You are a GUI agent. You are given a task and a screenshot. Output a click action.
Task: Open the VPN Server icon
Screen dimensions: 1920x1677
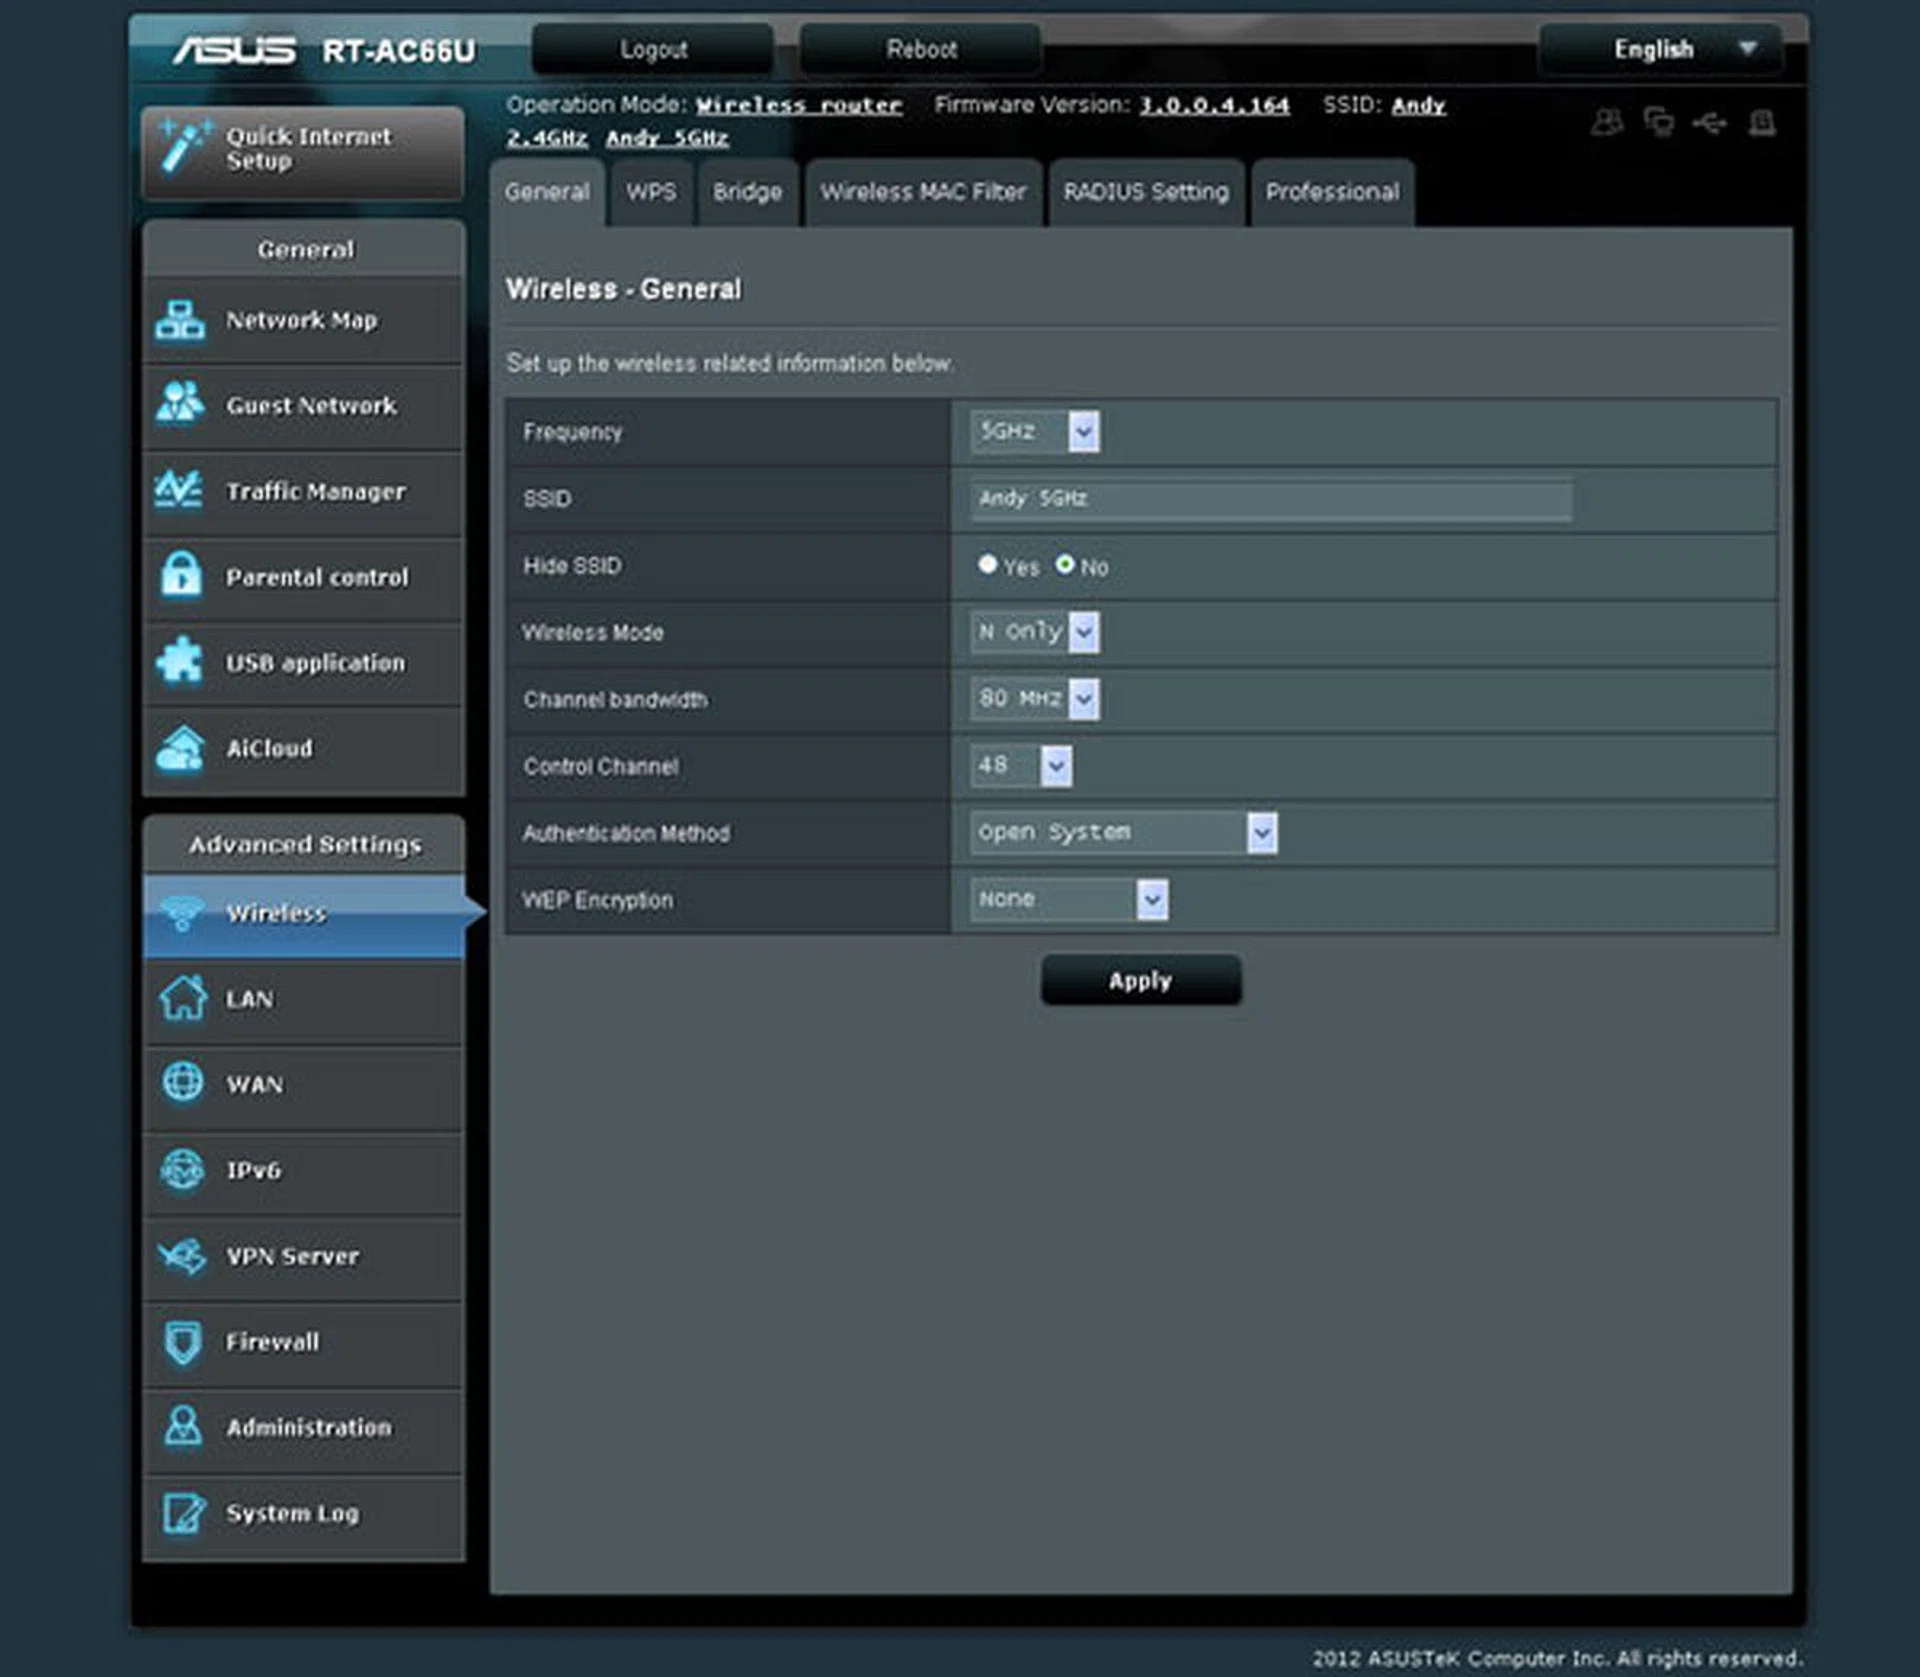(182, 1256)
